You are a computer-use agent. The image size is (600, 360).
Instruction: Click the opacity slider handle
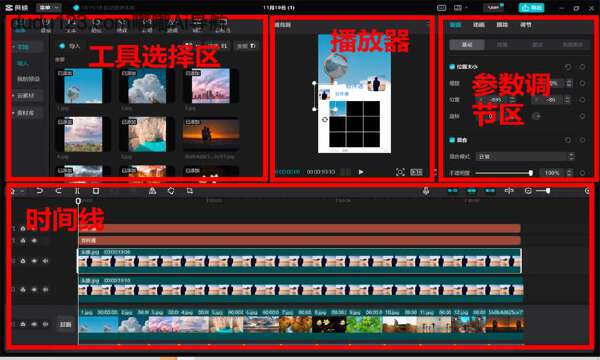click(531, 173)
